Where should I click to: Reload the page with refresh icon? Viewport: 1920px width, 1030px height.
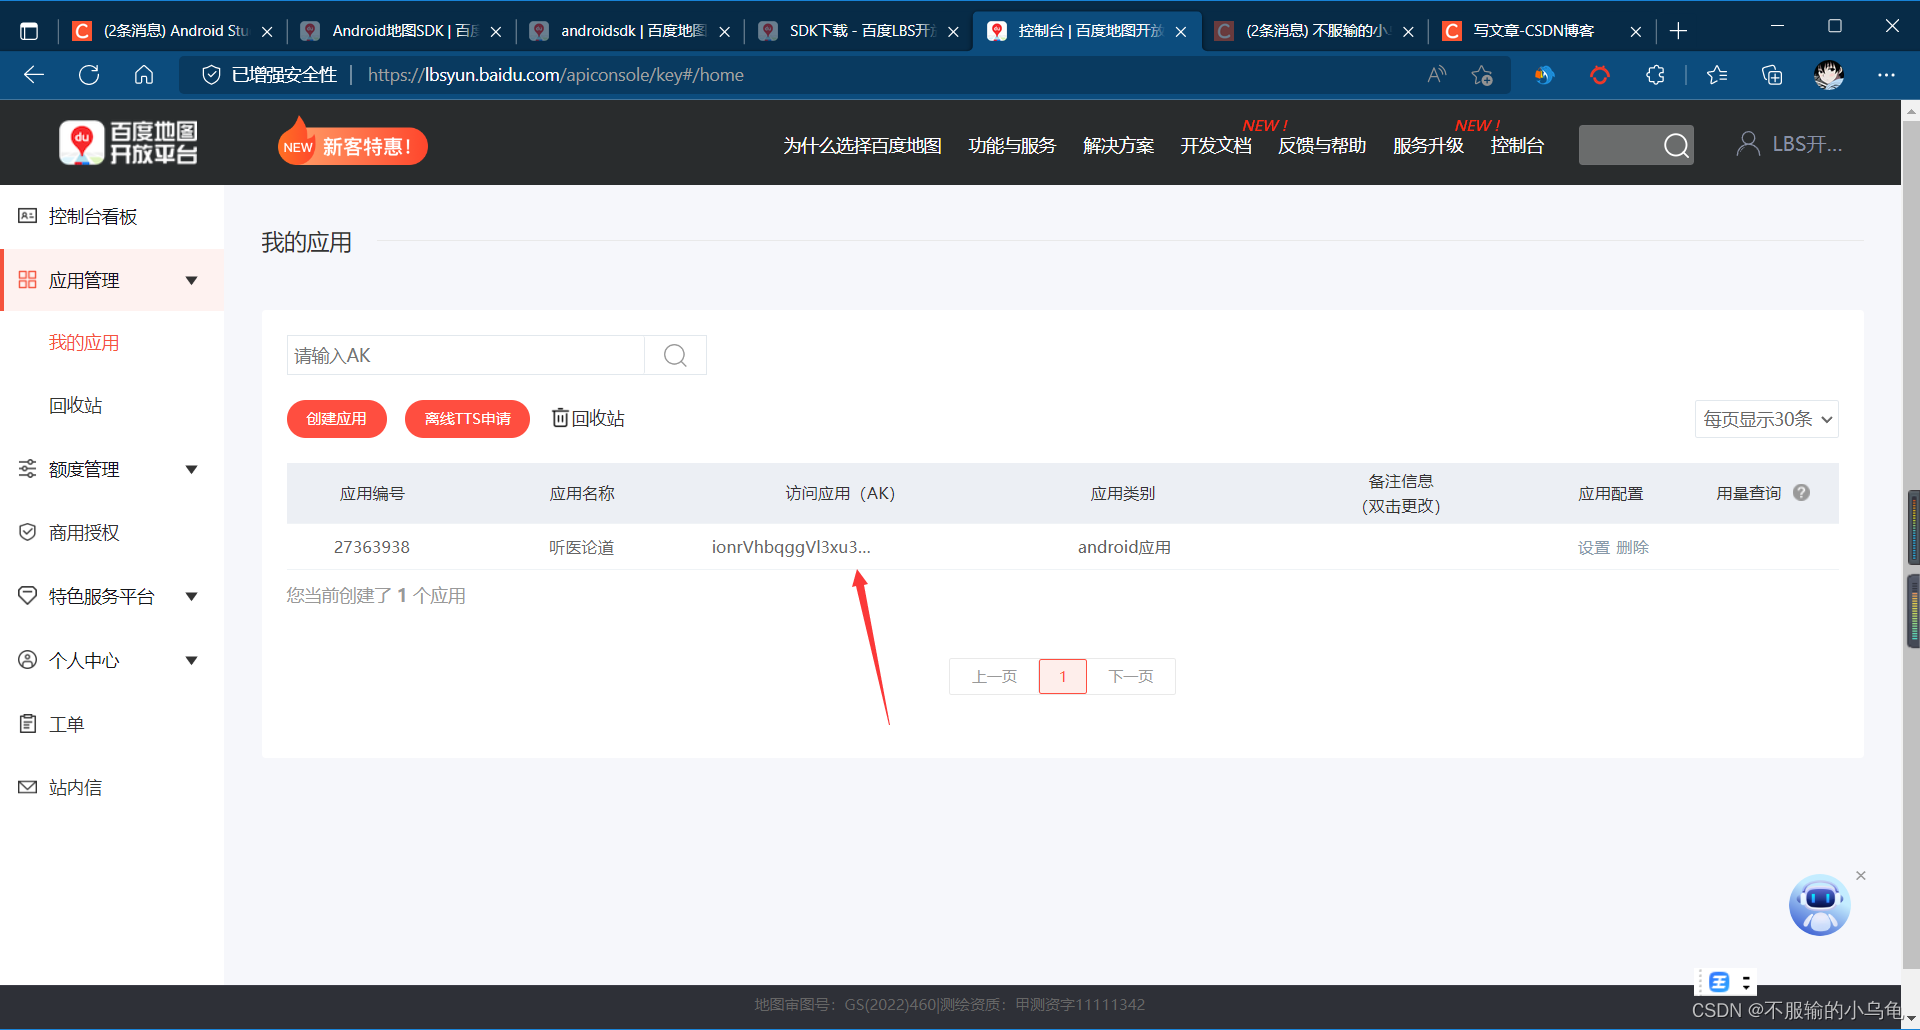(89, 75)
